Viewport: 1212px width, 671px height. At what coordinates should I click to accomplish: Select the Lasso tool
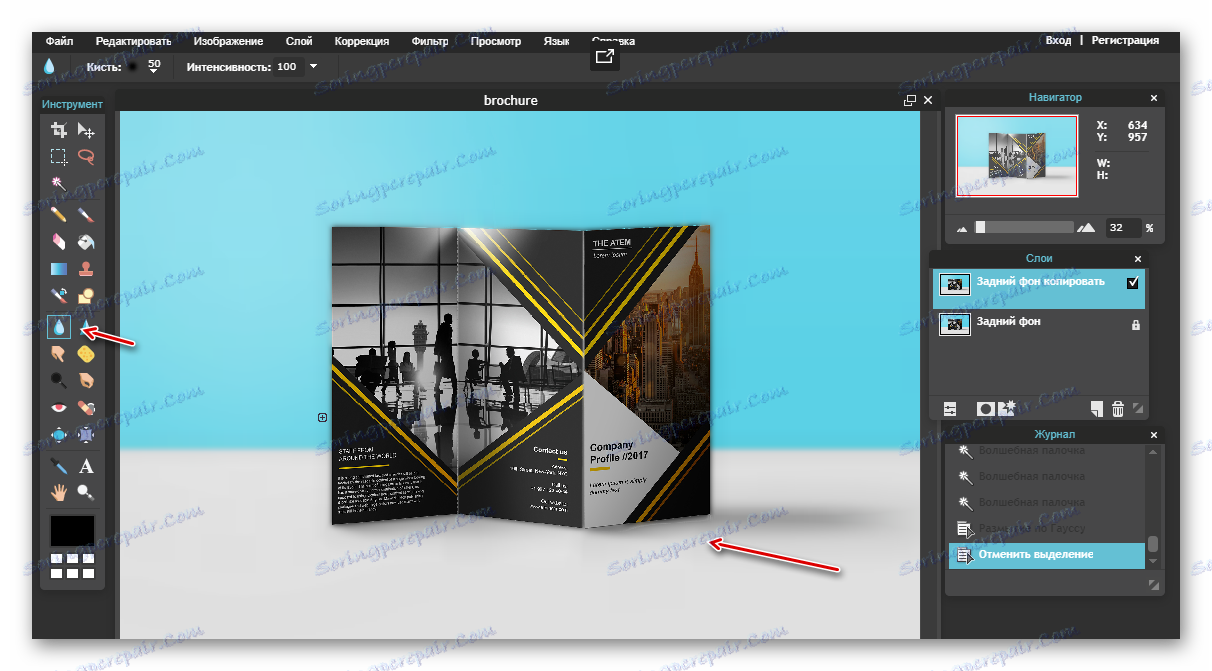point(86,157)
